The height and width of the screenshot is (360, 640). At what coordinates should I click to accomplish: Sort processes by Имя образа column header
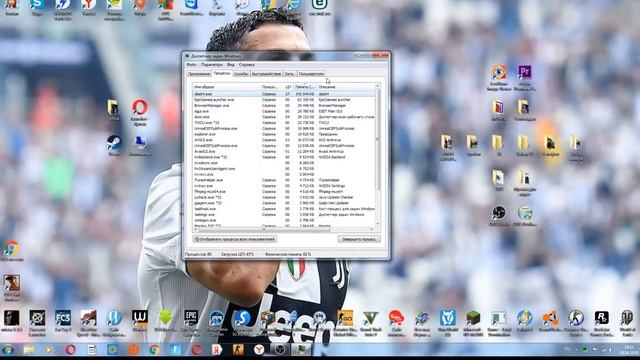pyautogui.click(x=227, y=87)
